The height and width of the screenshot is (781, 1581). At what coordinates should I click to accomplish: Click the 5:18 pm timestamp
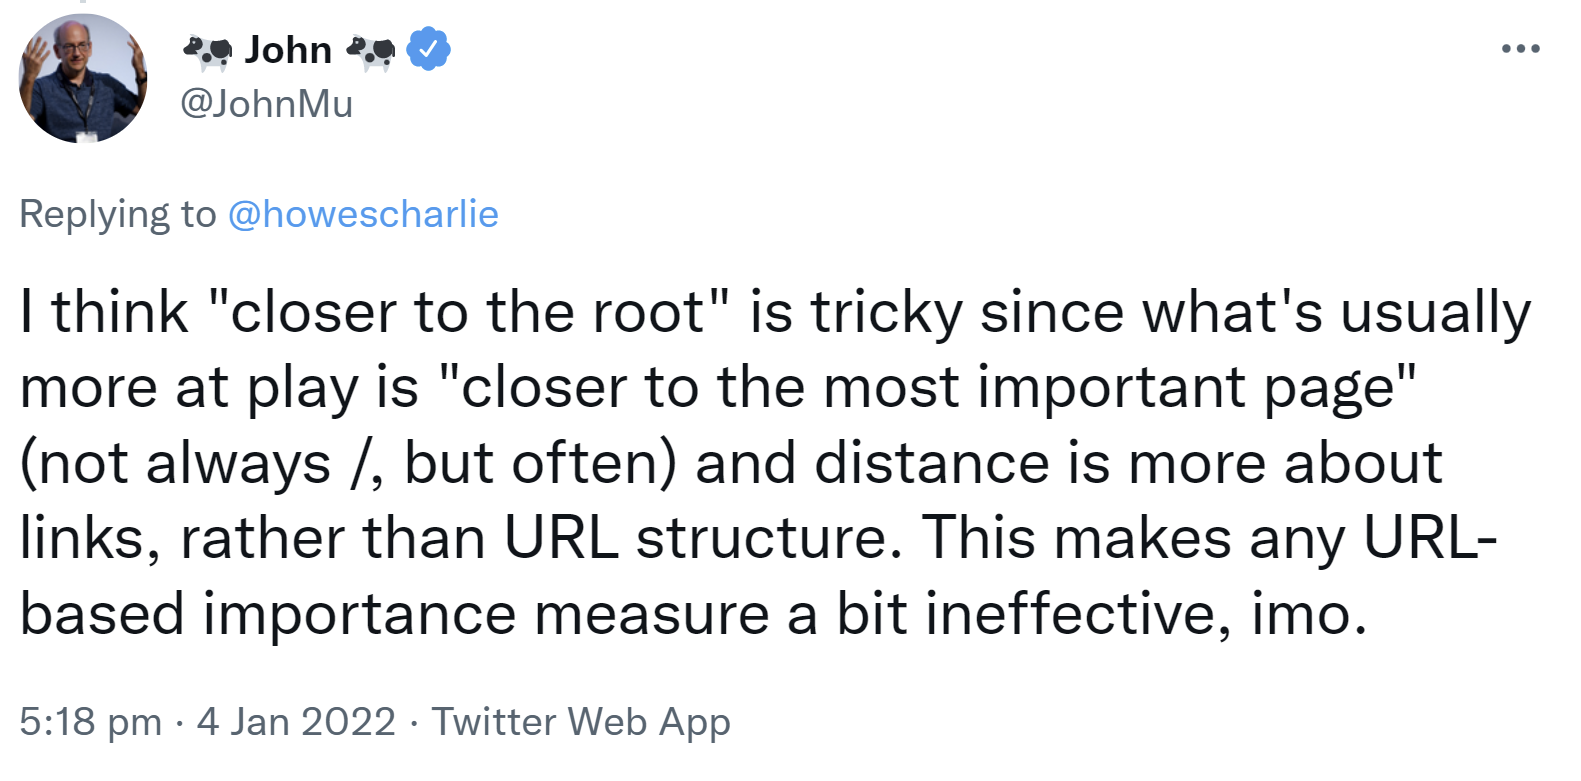(90, 721)
